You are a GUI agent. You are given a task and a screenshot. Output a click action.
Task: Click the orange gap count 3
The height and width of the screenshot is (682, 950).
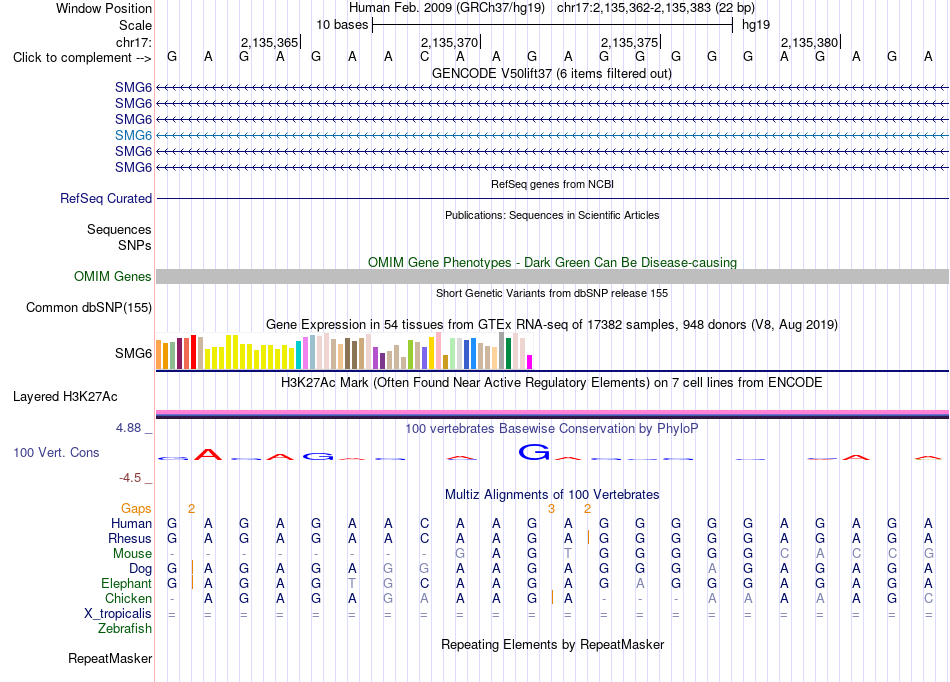(x=551, y=509)
